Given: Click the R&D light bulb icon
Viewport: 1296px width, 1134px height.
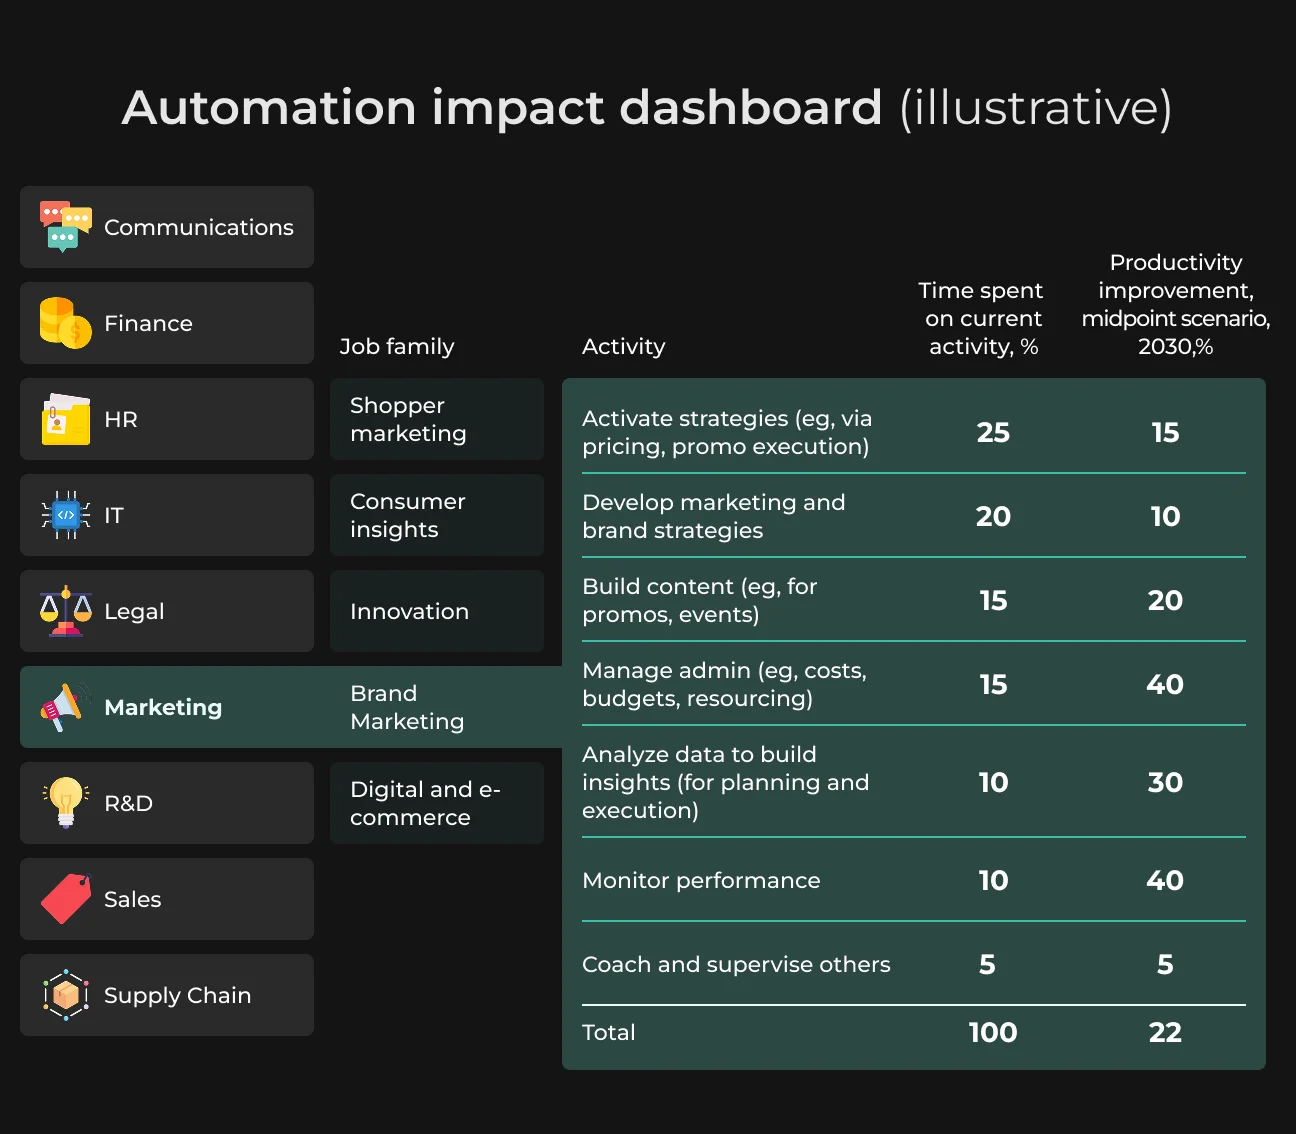Looking at the screenshot, I should (66, 803).
